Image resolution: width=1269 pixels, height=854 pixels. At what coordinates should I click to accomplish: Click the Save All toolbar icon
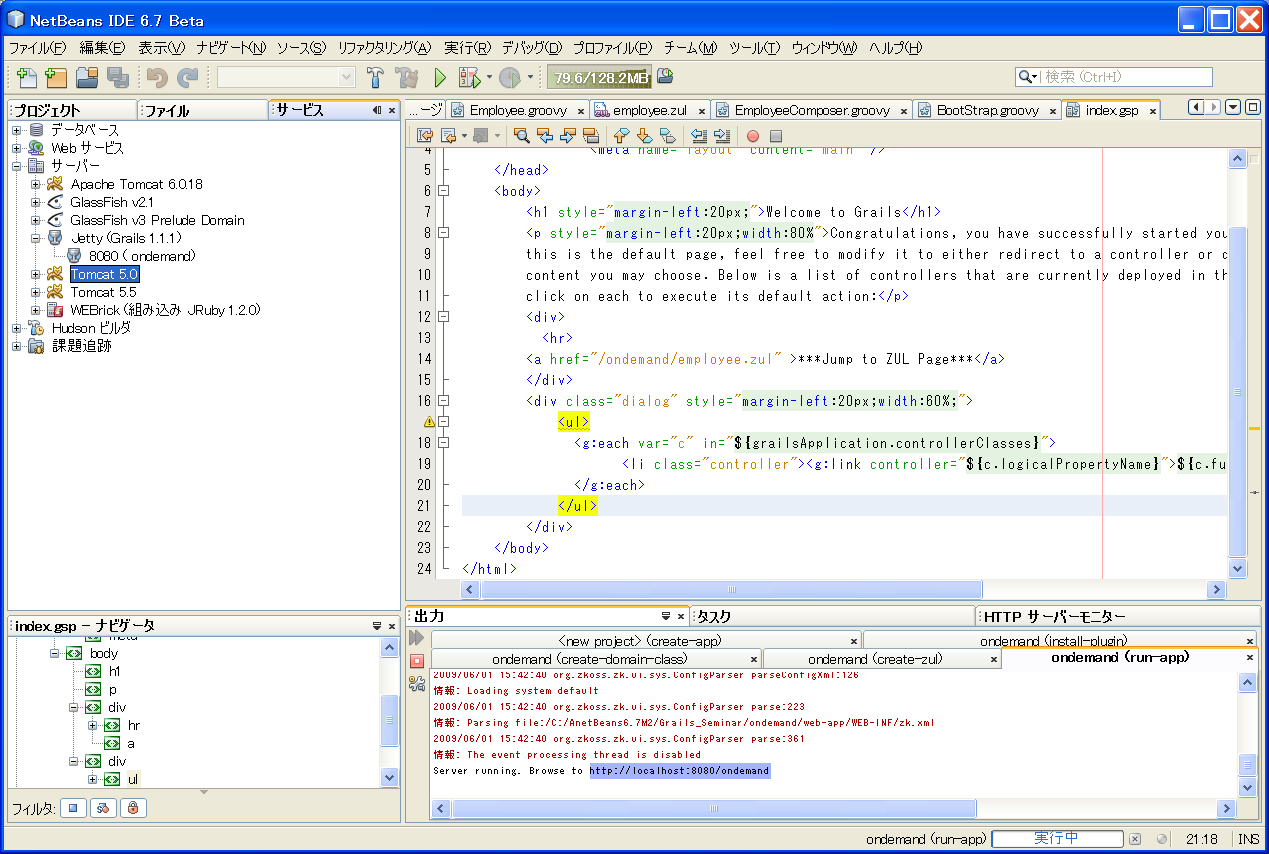(117, 77)
